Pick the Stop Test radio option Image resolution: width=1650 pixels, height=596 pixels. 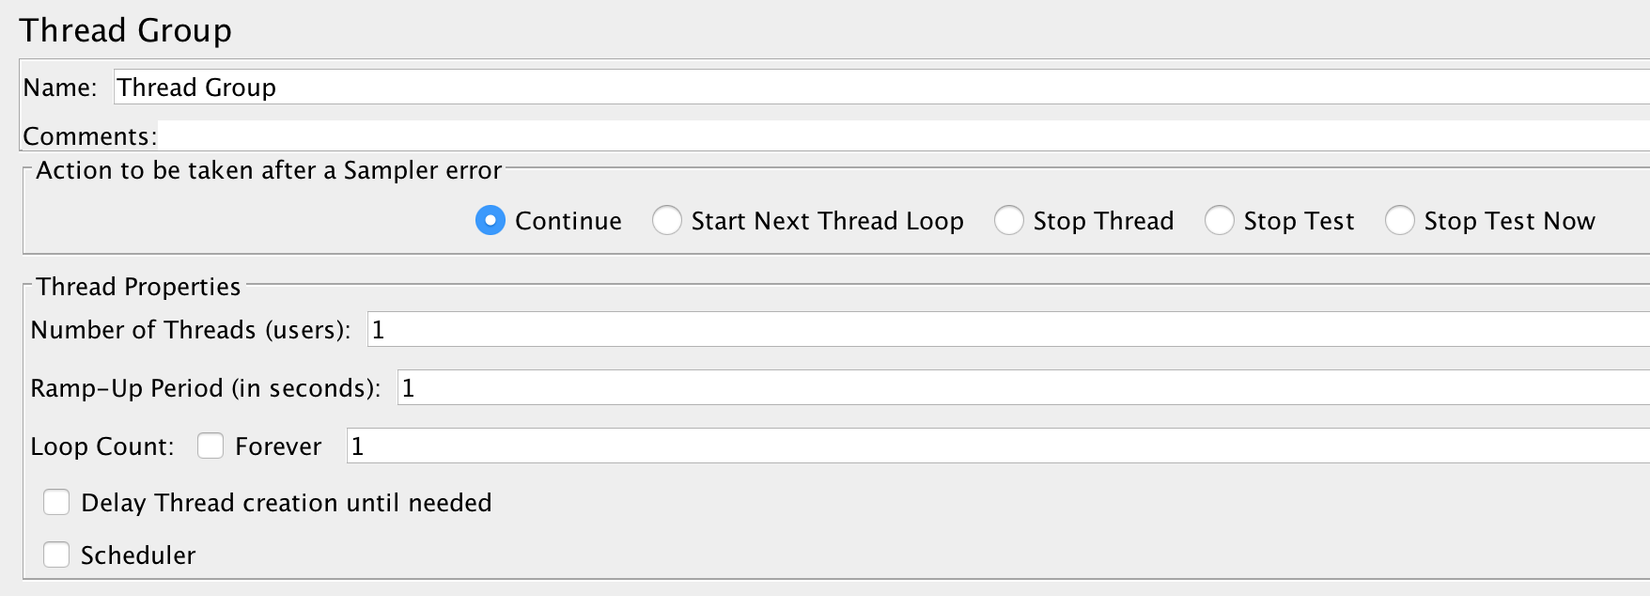coord(1219,220)
